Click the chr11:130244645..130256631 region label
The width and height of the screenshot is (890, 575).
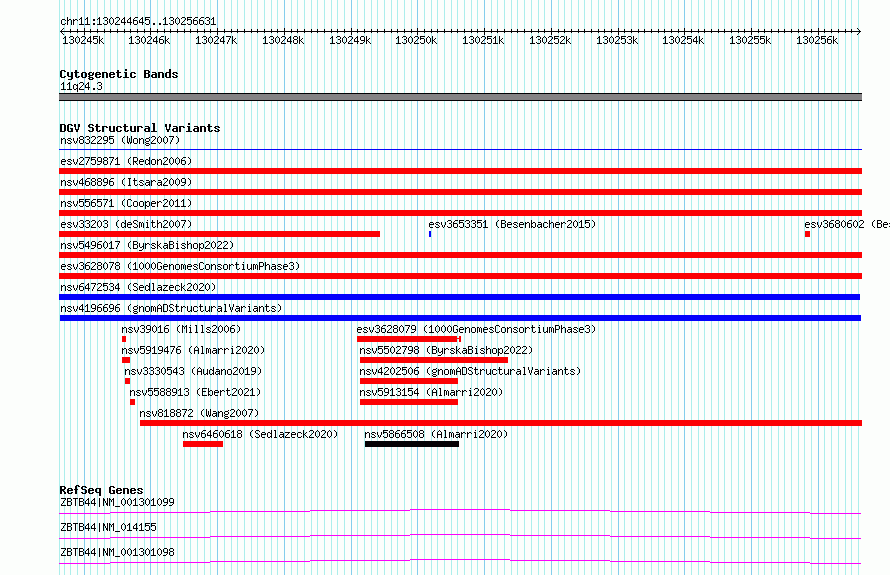(138, 21)
